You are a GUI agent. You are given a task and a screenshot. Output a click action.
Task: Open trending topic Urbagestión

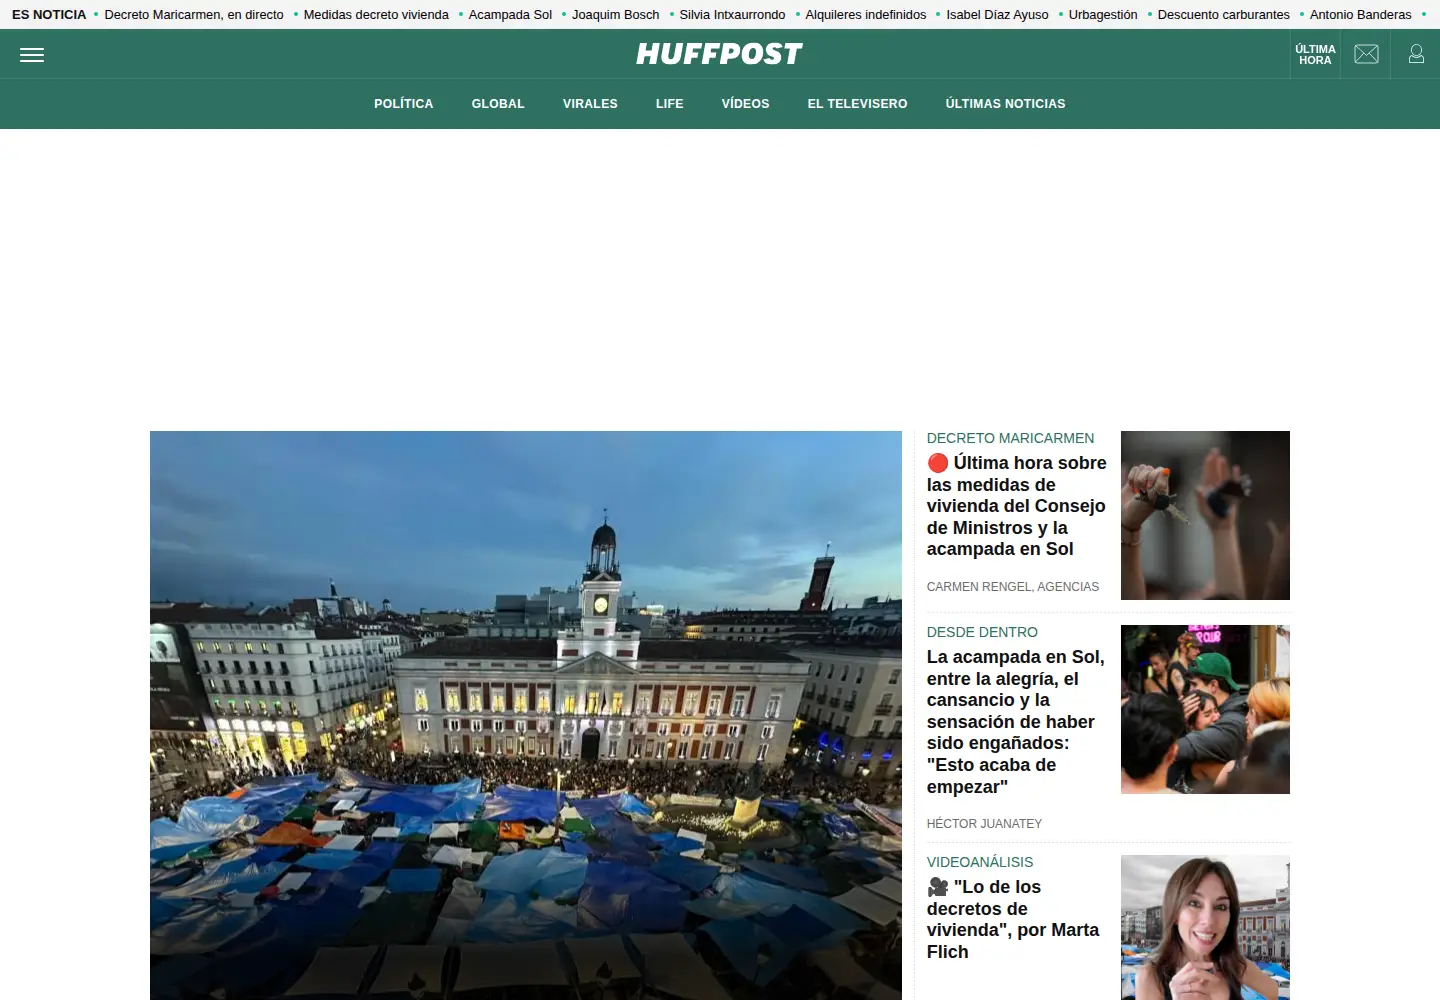click(1103, 15)
